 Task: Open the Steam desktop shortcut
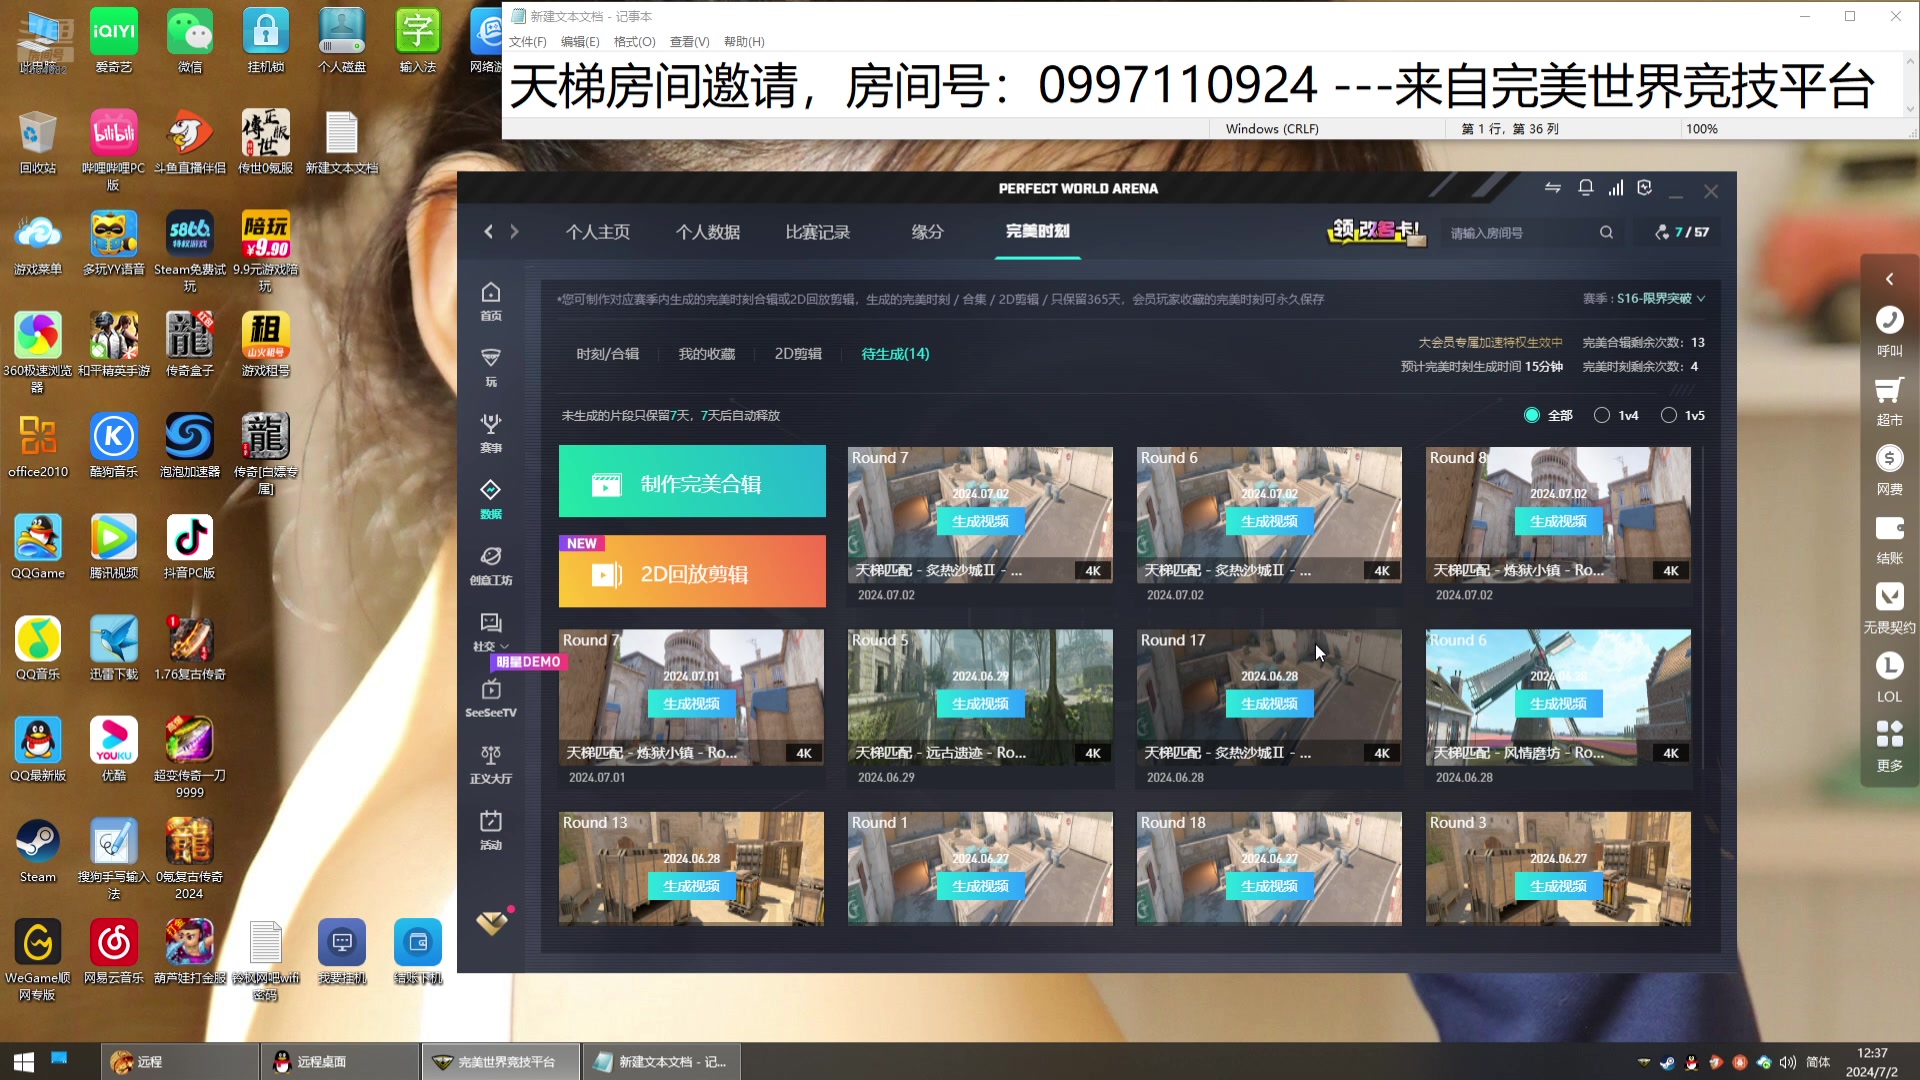38,849
